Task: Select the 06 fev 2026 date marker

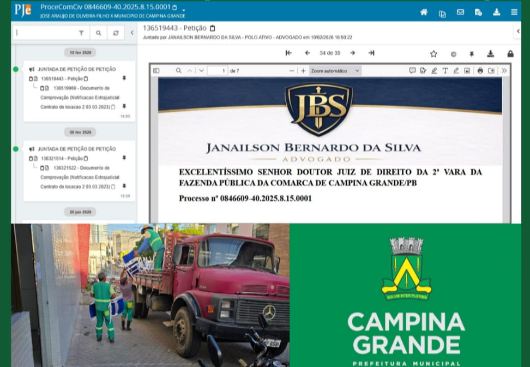Action: click(x=80, y=132)
